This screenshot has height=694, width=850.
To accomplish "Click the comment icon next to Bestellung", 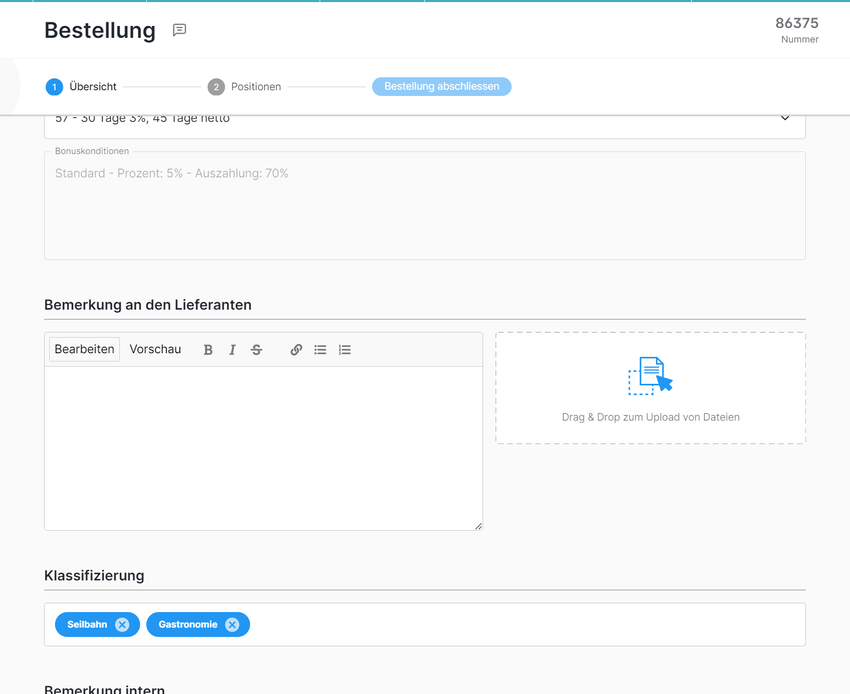I will (x=179, y=30).
